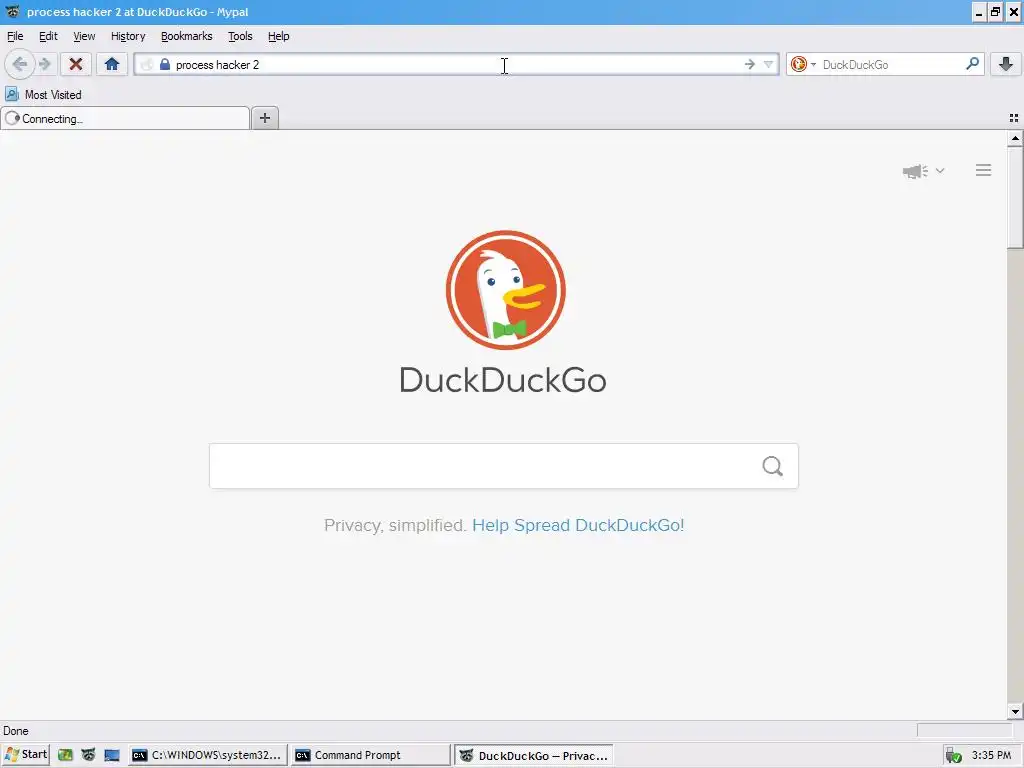This screenshot has width=1024, height=768.
Task: Open the File menu
Action: 15,36
